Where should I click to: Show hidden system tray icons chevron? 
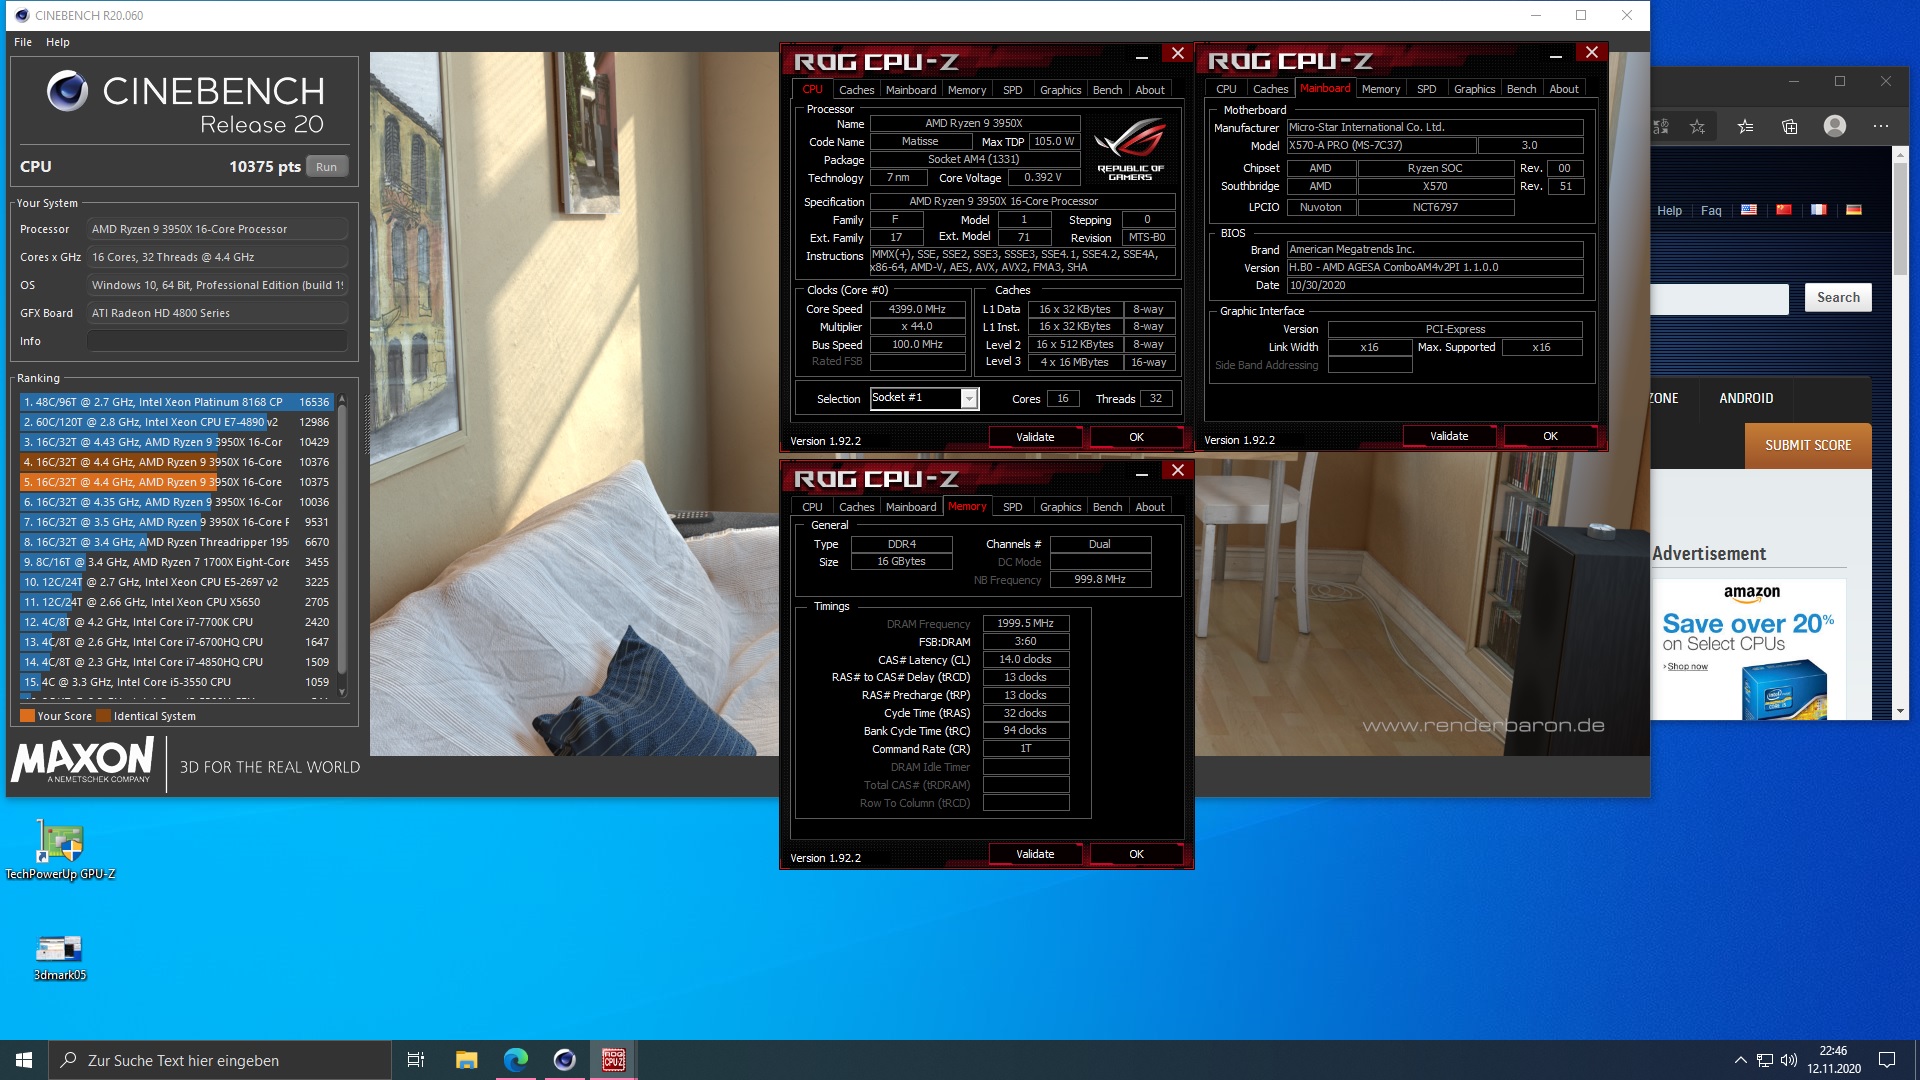pos(1740,1060)
